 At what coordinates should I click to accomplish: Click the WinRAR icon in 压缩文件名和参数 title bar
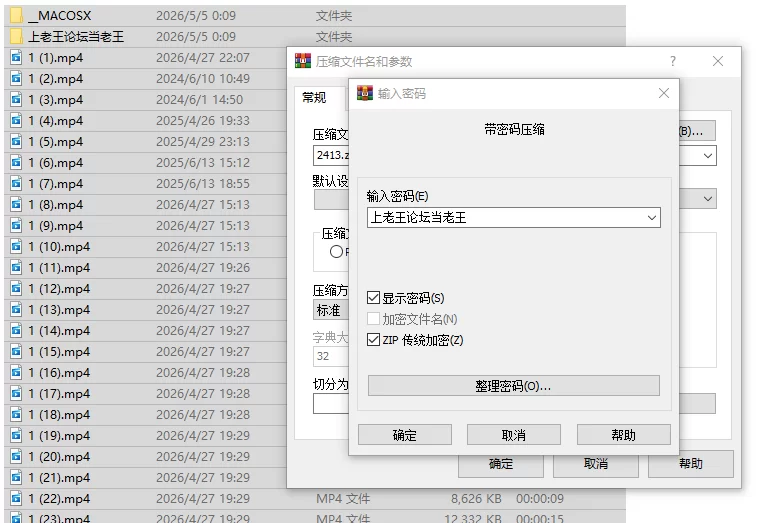(x=303, y=61)
